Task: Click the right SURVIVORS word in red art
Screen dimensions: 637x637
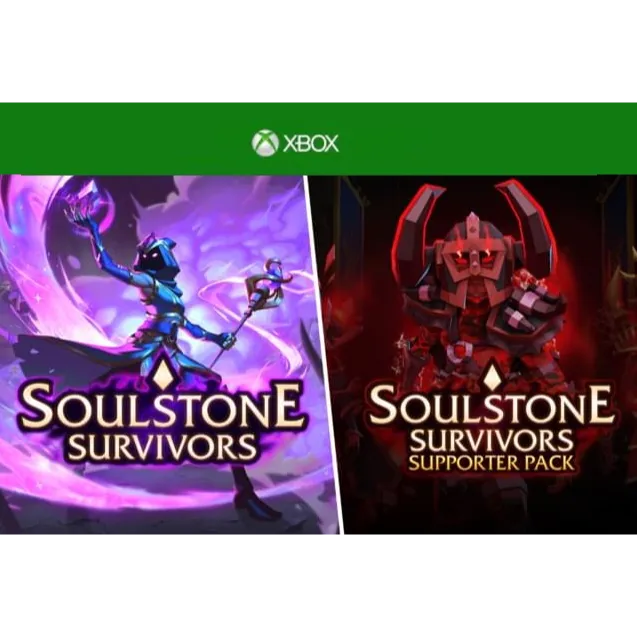Action: click(491, 441)
